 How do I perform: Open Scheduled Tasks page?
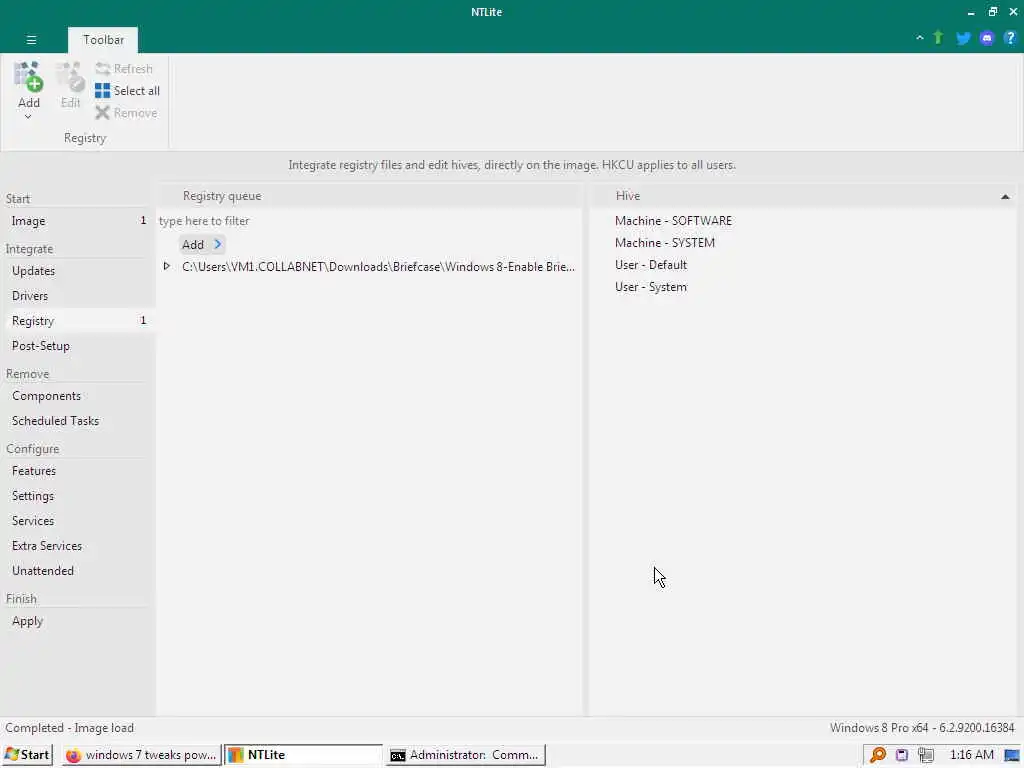point(78,421)
